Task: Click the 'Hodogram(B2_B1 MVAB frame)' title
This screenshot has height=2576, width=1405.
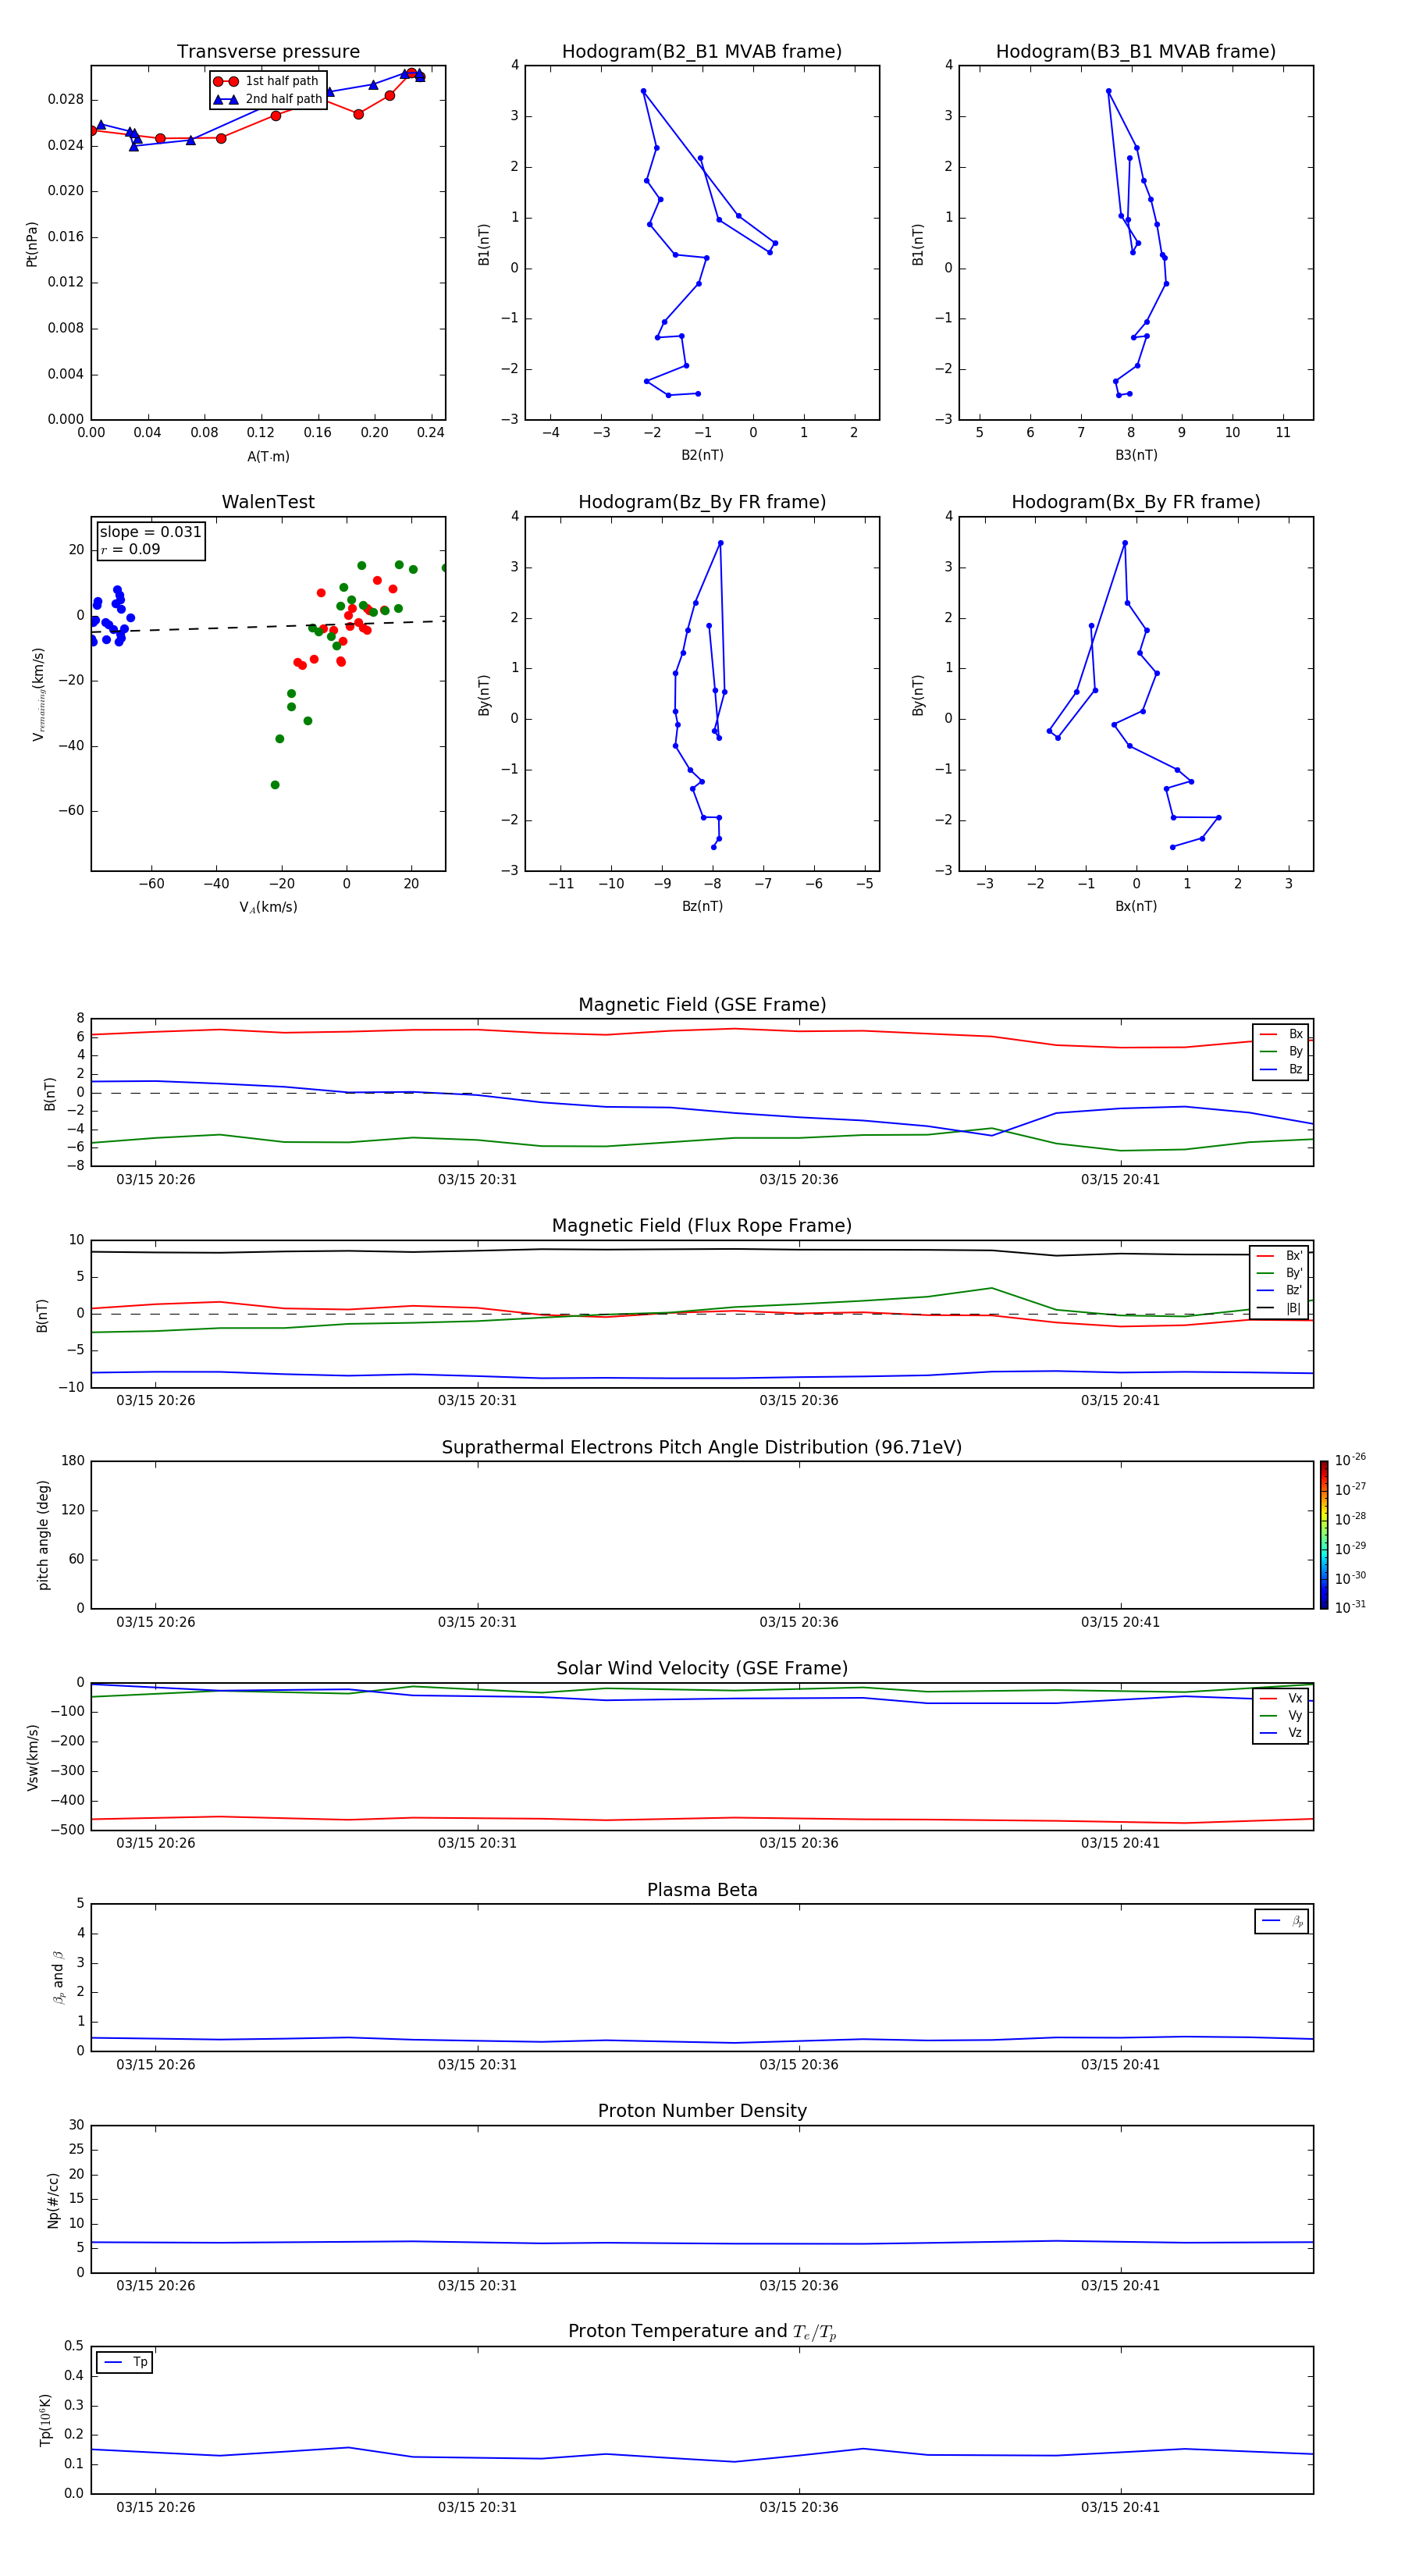Action: [702, 51]
